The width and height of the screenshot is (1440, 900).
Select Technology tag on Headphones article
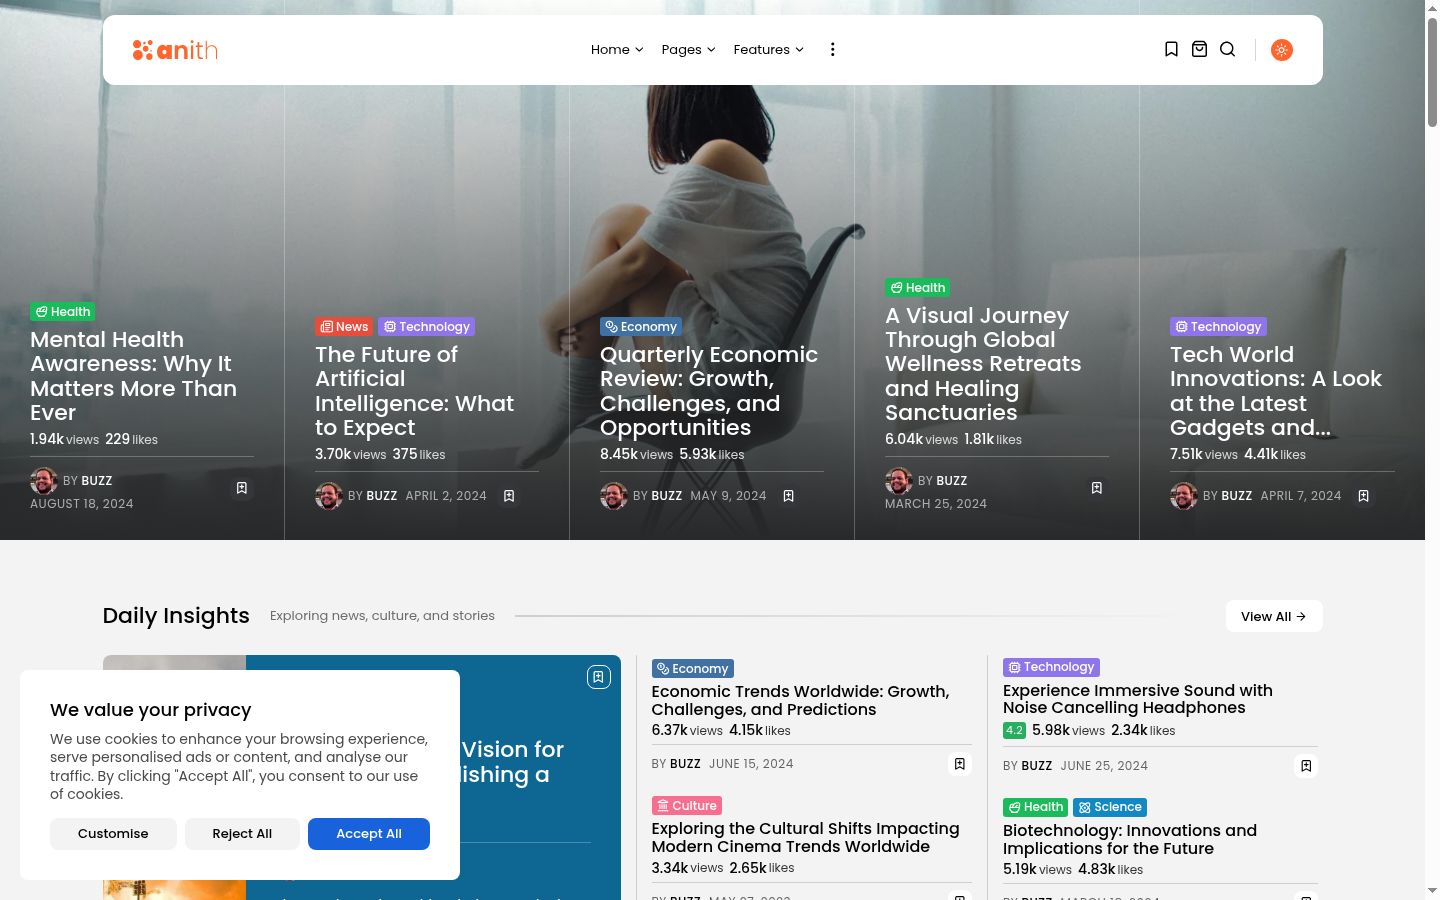pos(1052,667)
